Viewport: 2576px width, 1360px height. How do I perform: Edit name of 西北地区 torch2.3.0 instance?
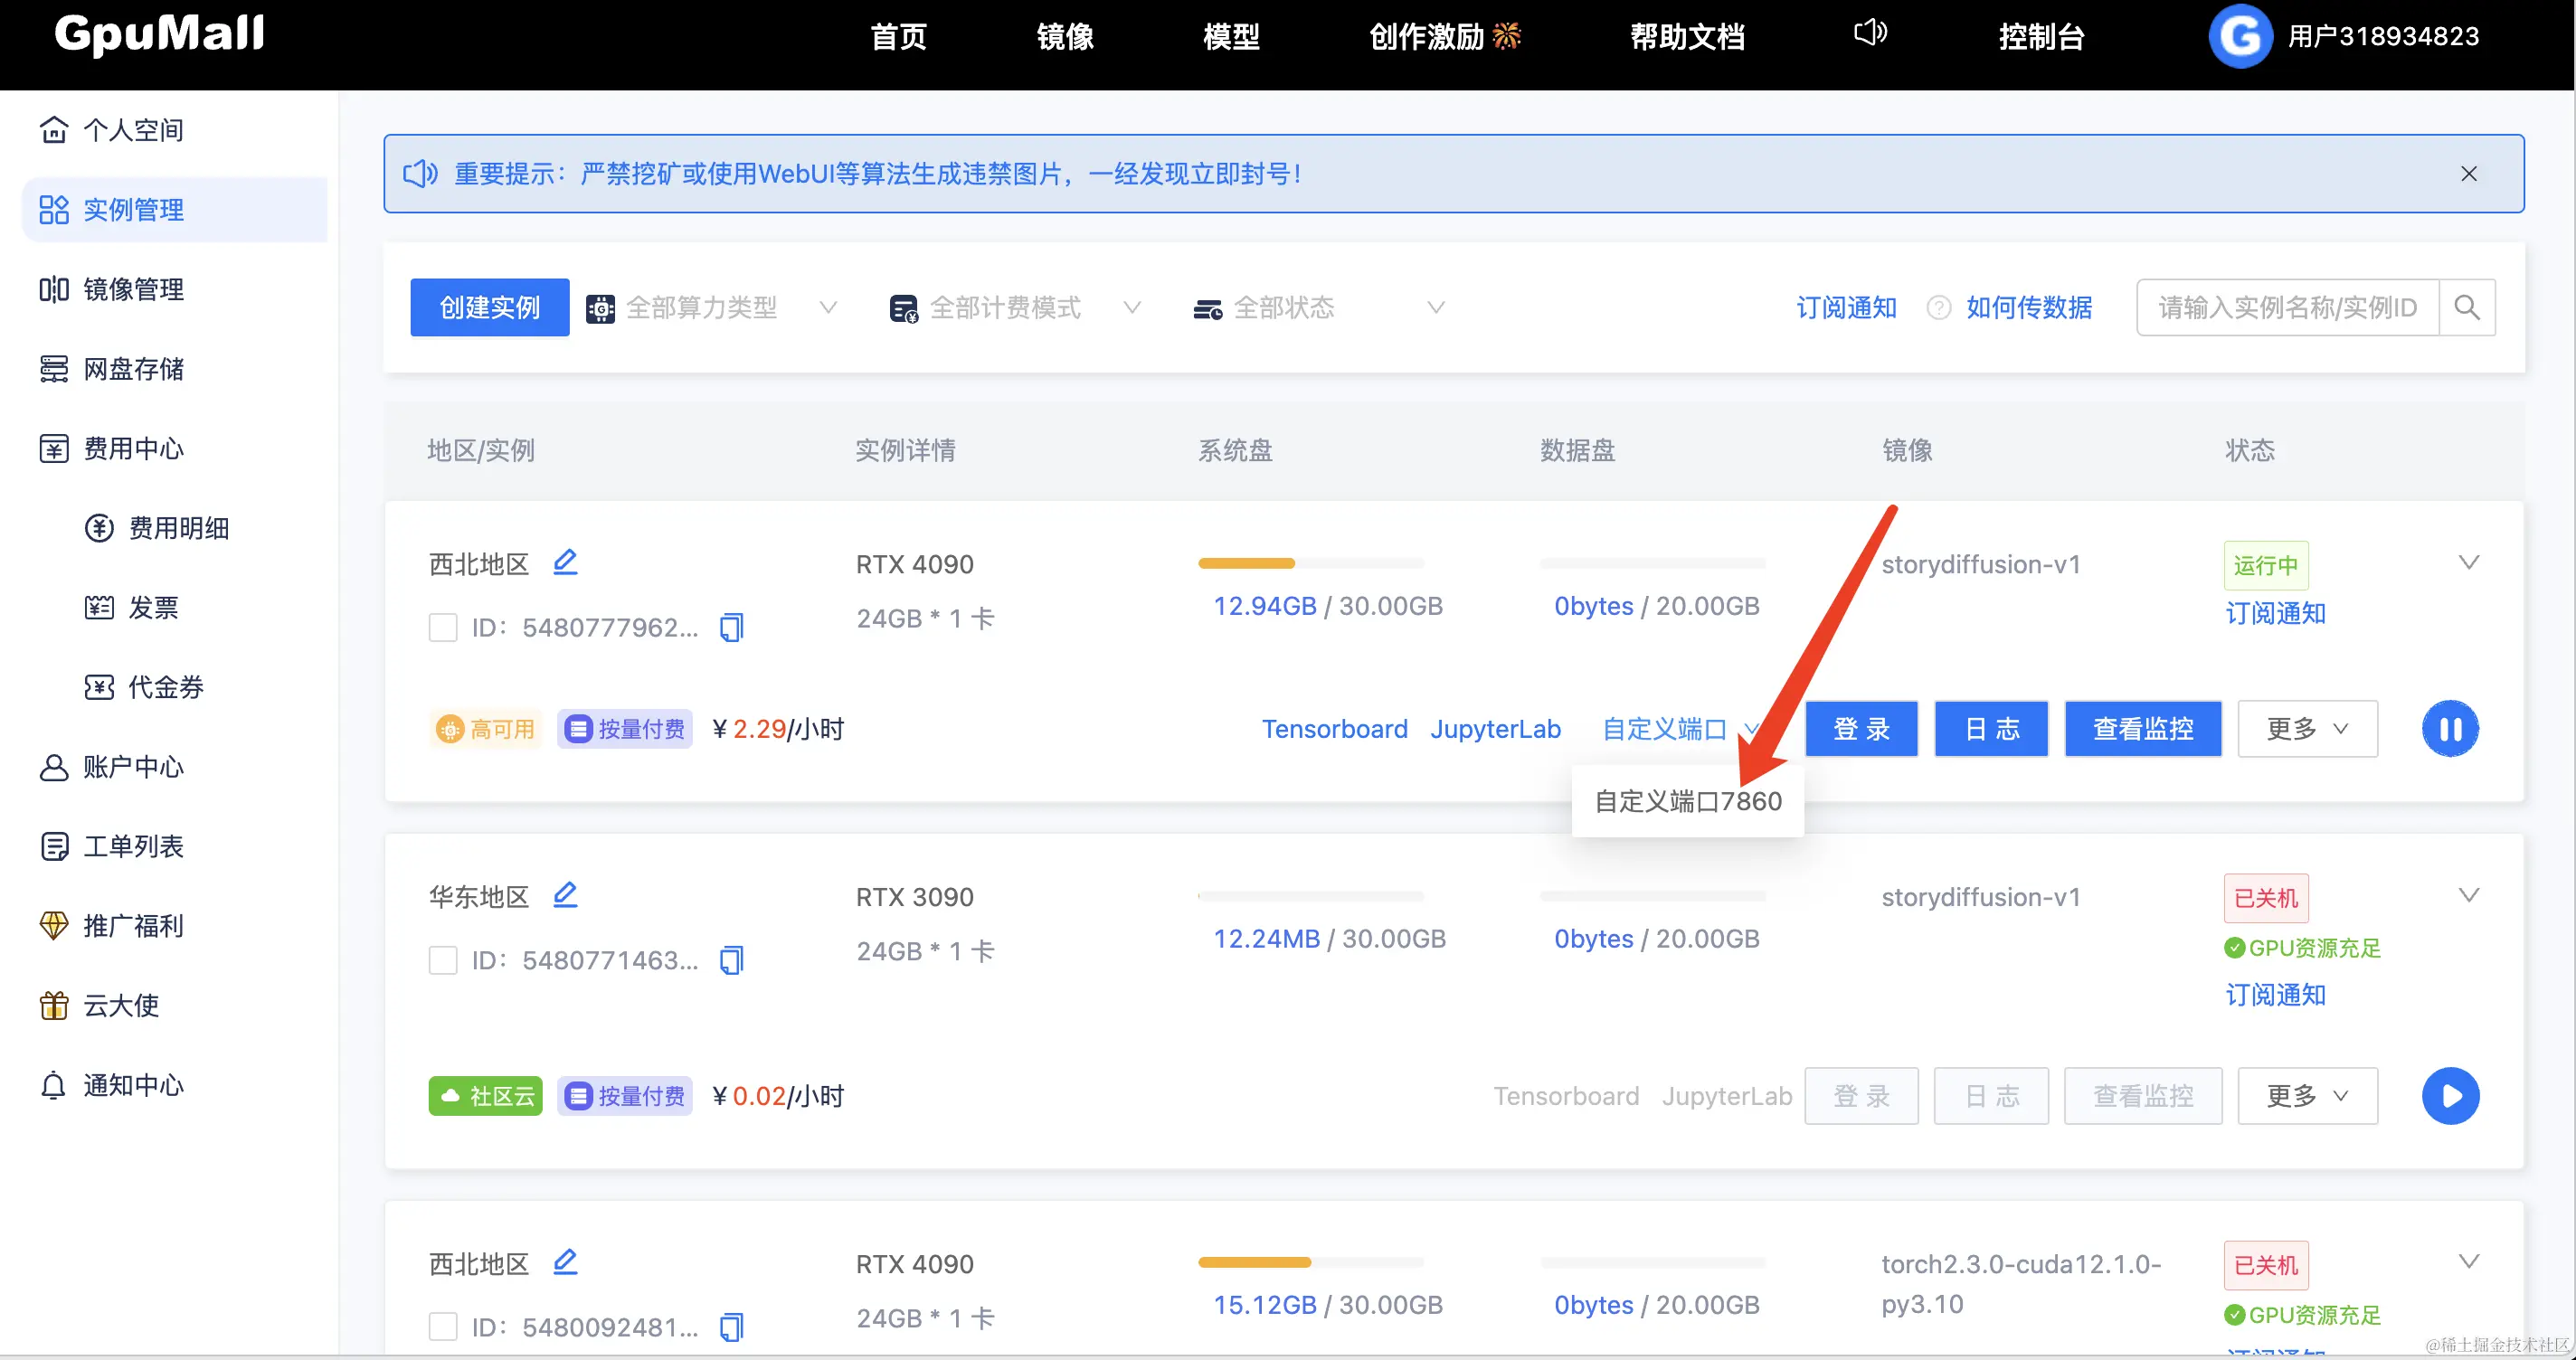coord(565,1262)
